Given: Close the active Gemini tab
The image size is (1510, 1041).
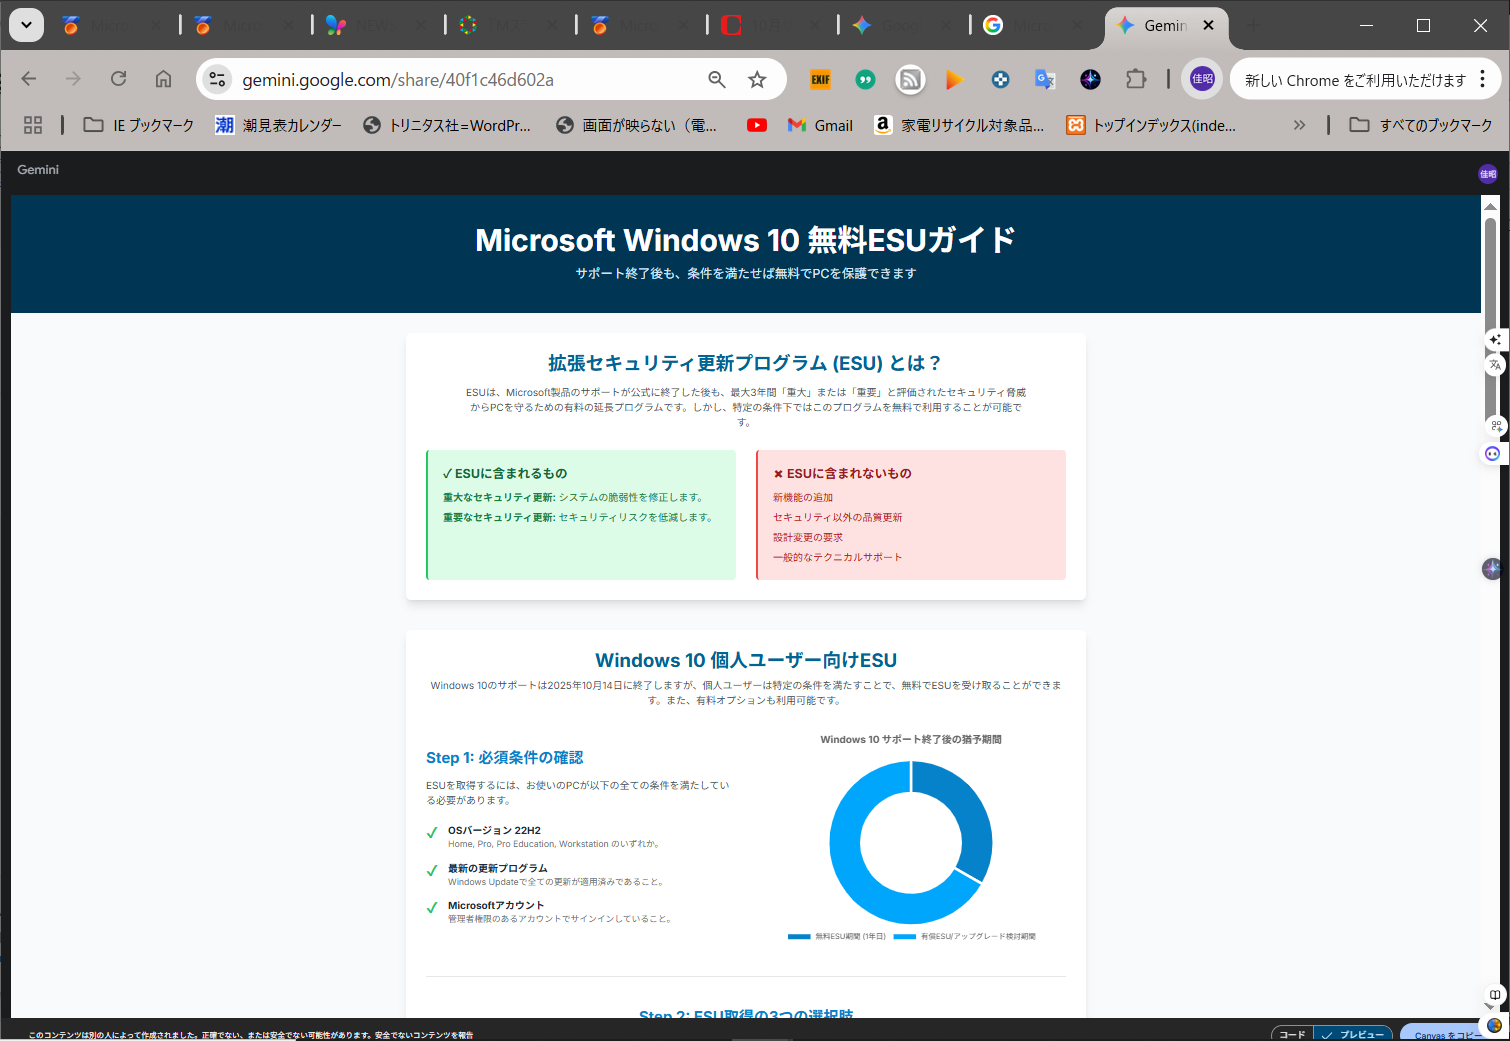Looking at the screenshot, I should tap(1209, 25).
